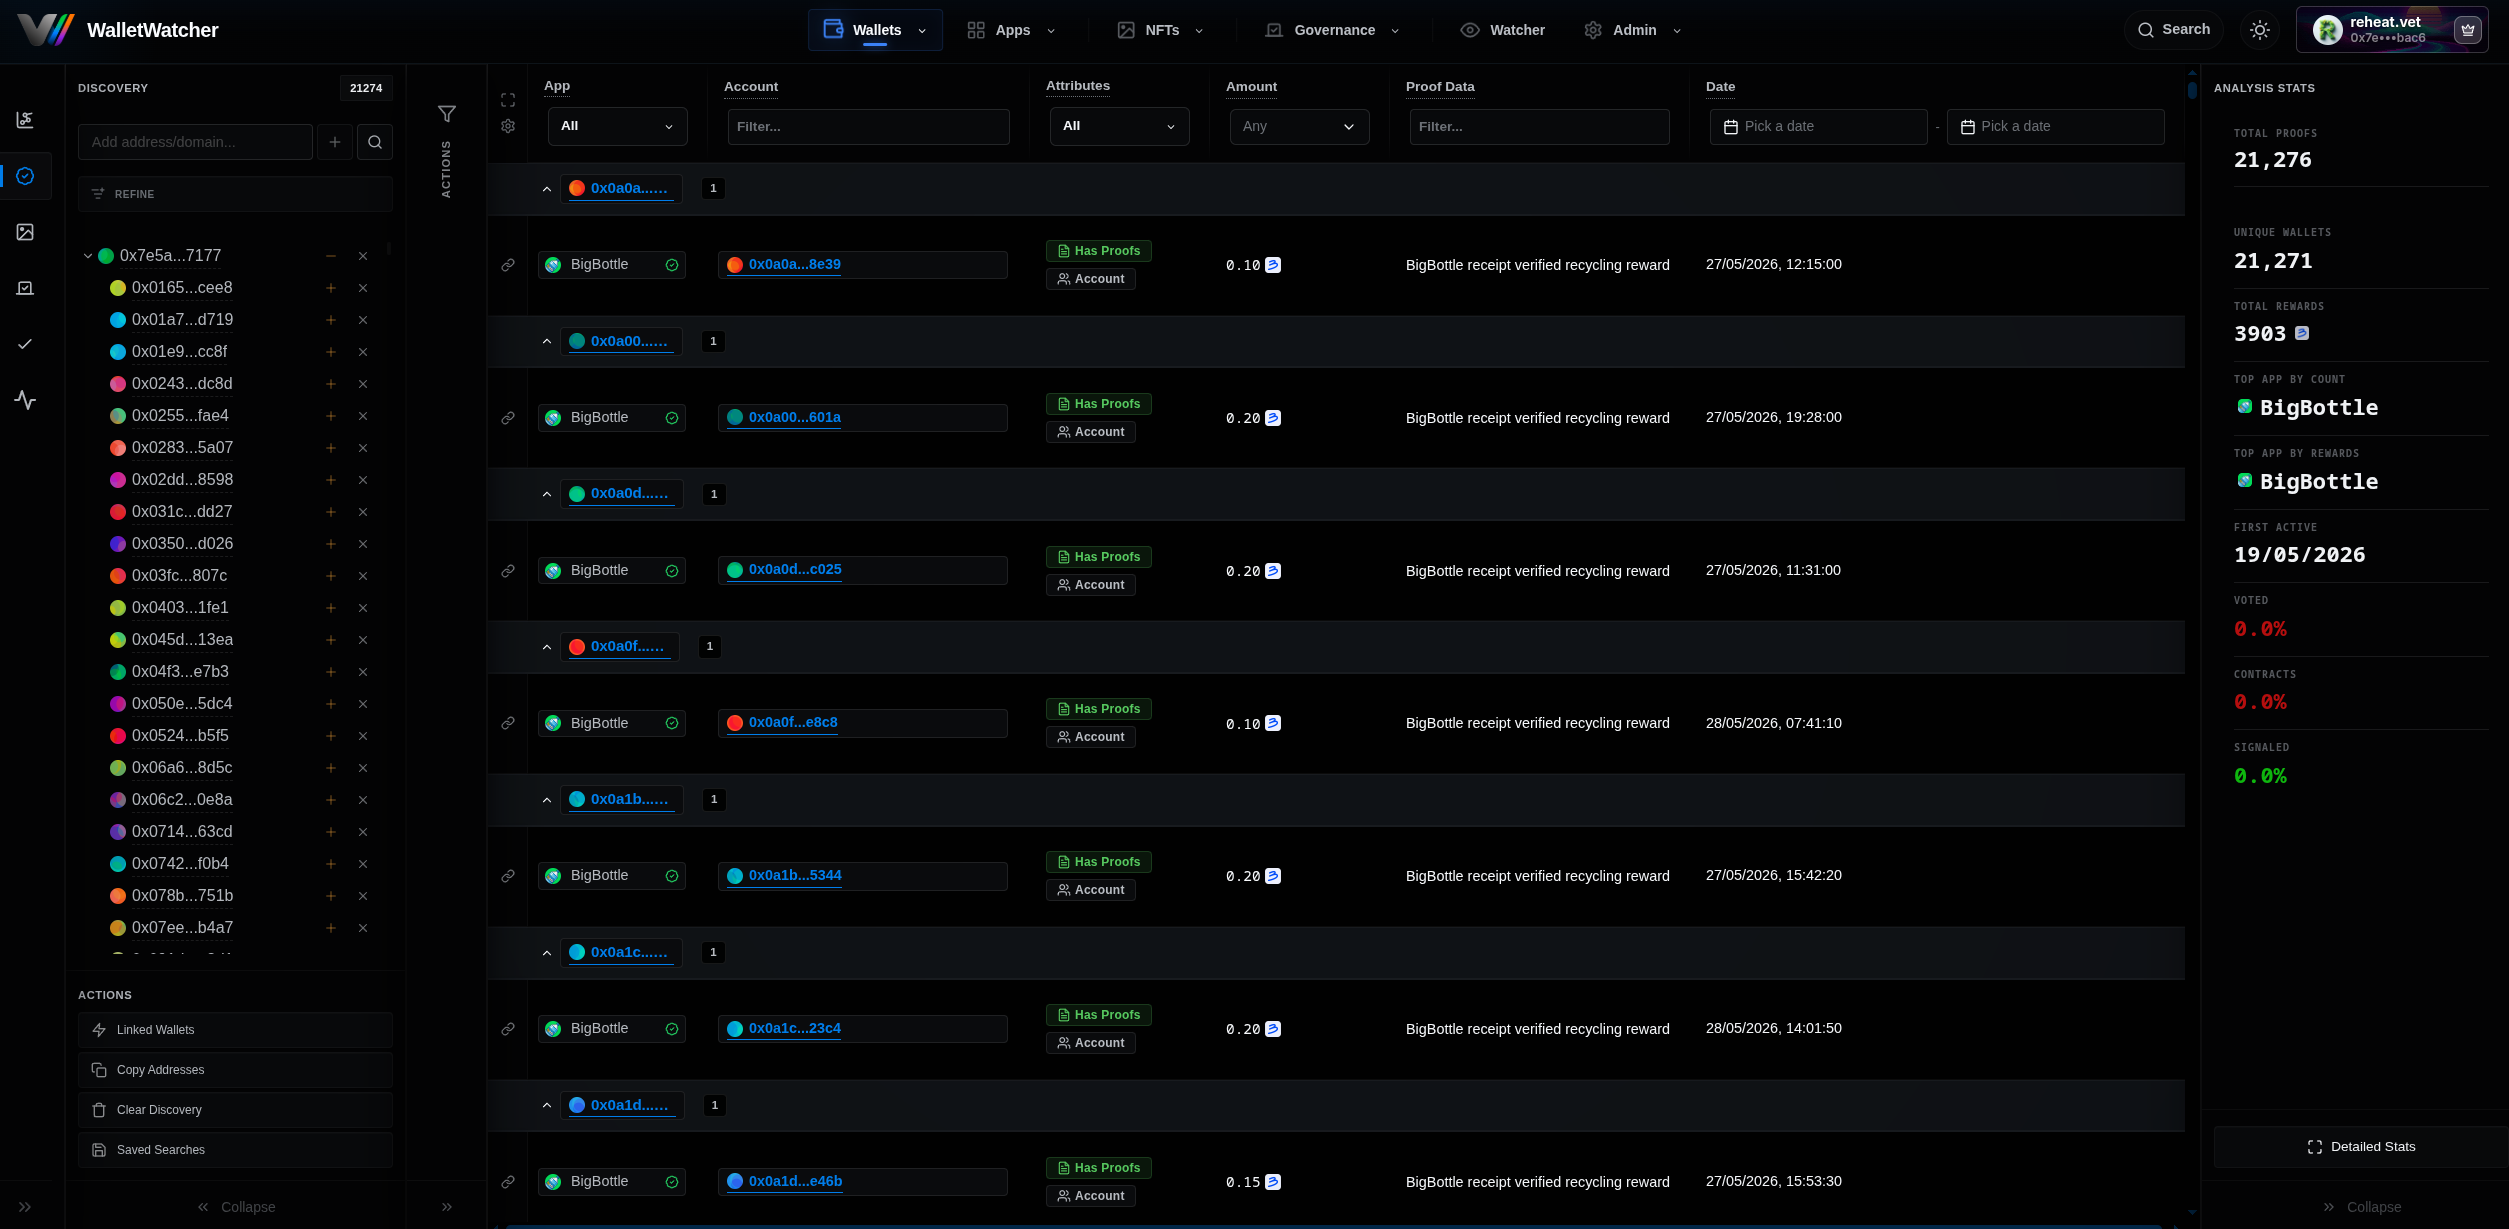
Task: Open the checkmark icon in left sidebar
Action: [x=25, y=344]
